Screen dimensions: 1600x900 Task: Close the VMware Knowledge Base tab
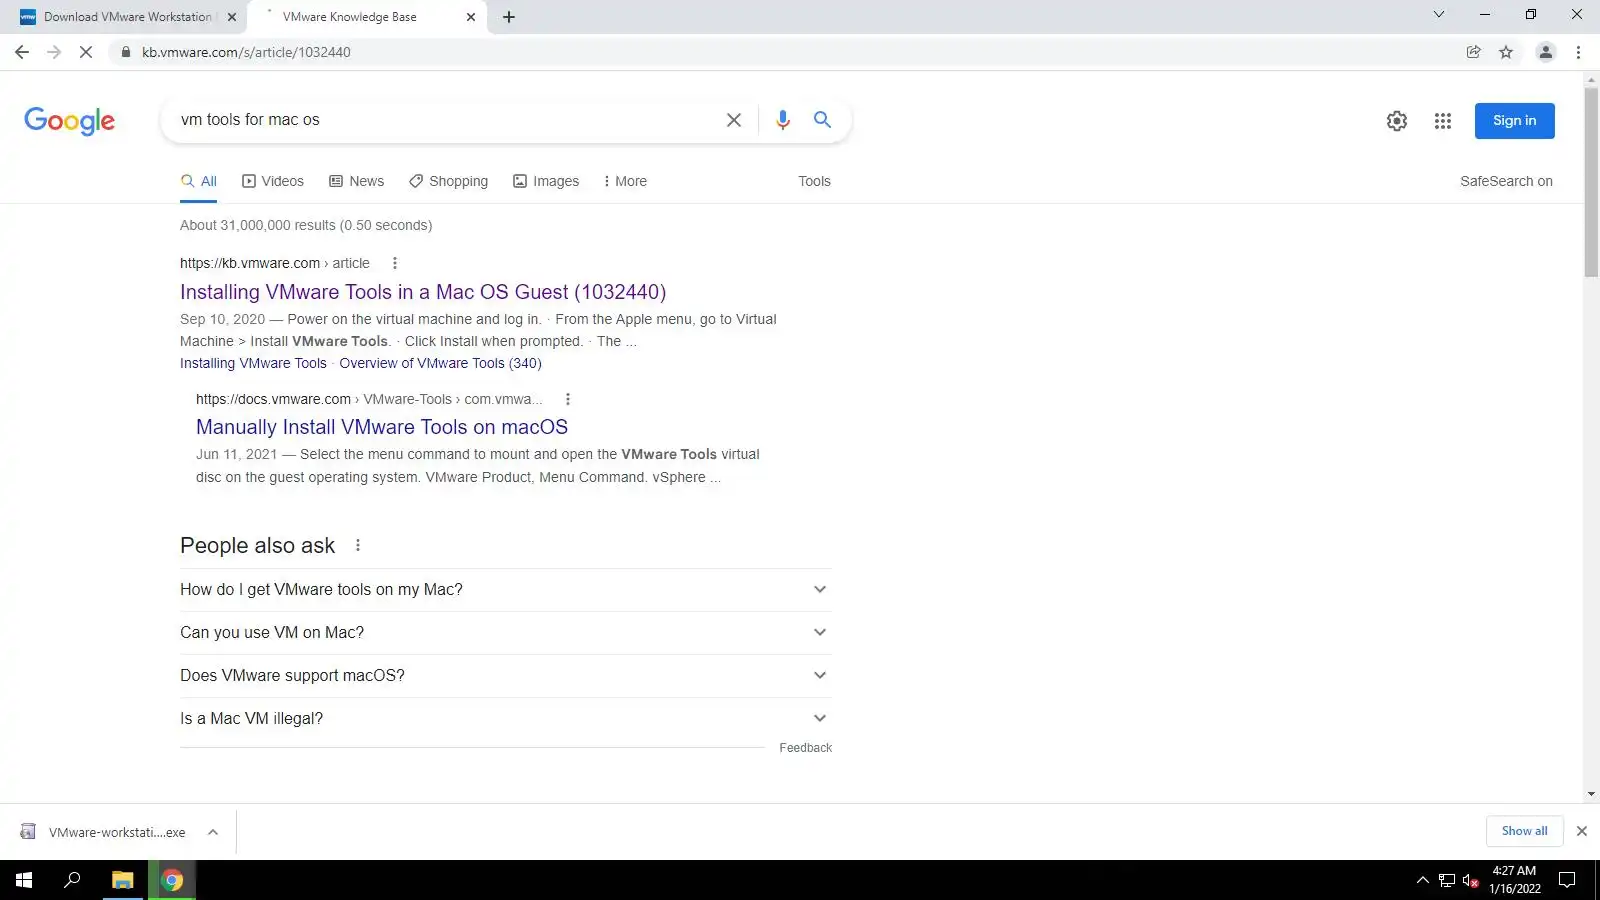[471, 17]
